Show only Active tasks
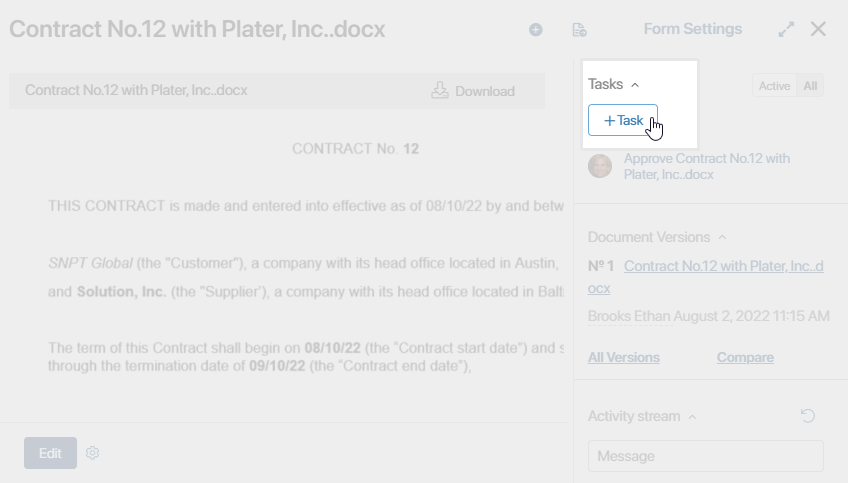Image resolution: width=848 pixels, height=483 pixels. tap(774, 86)
